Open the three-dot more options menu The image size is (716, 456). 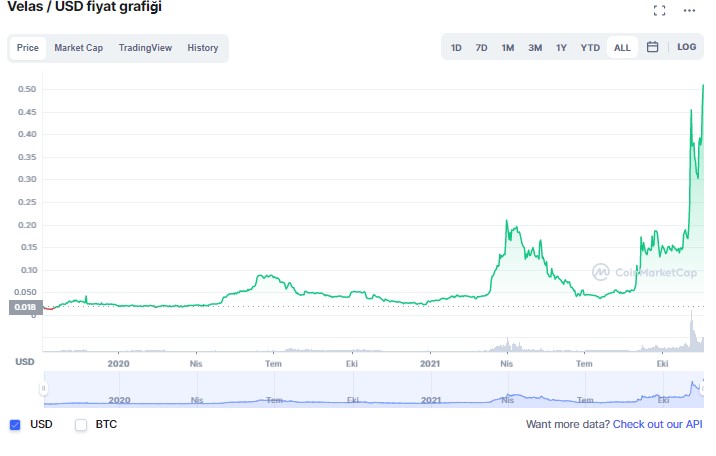click(x=689, y=10)
